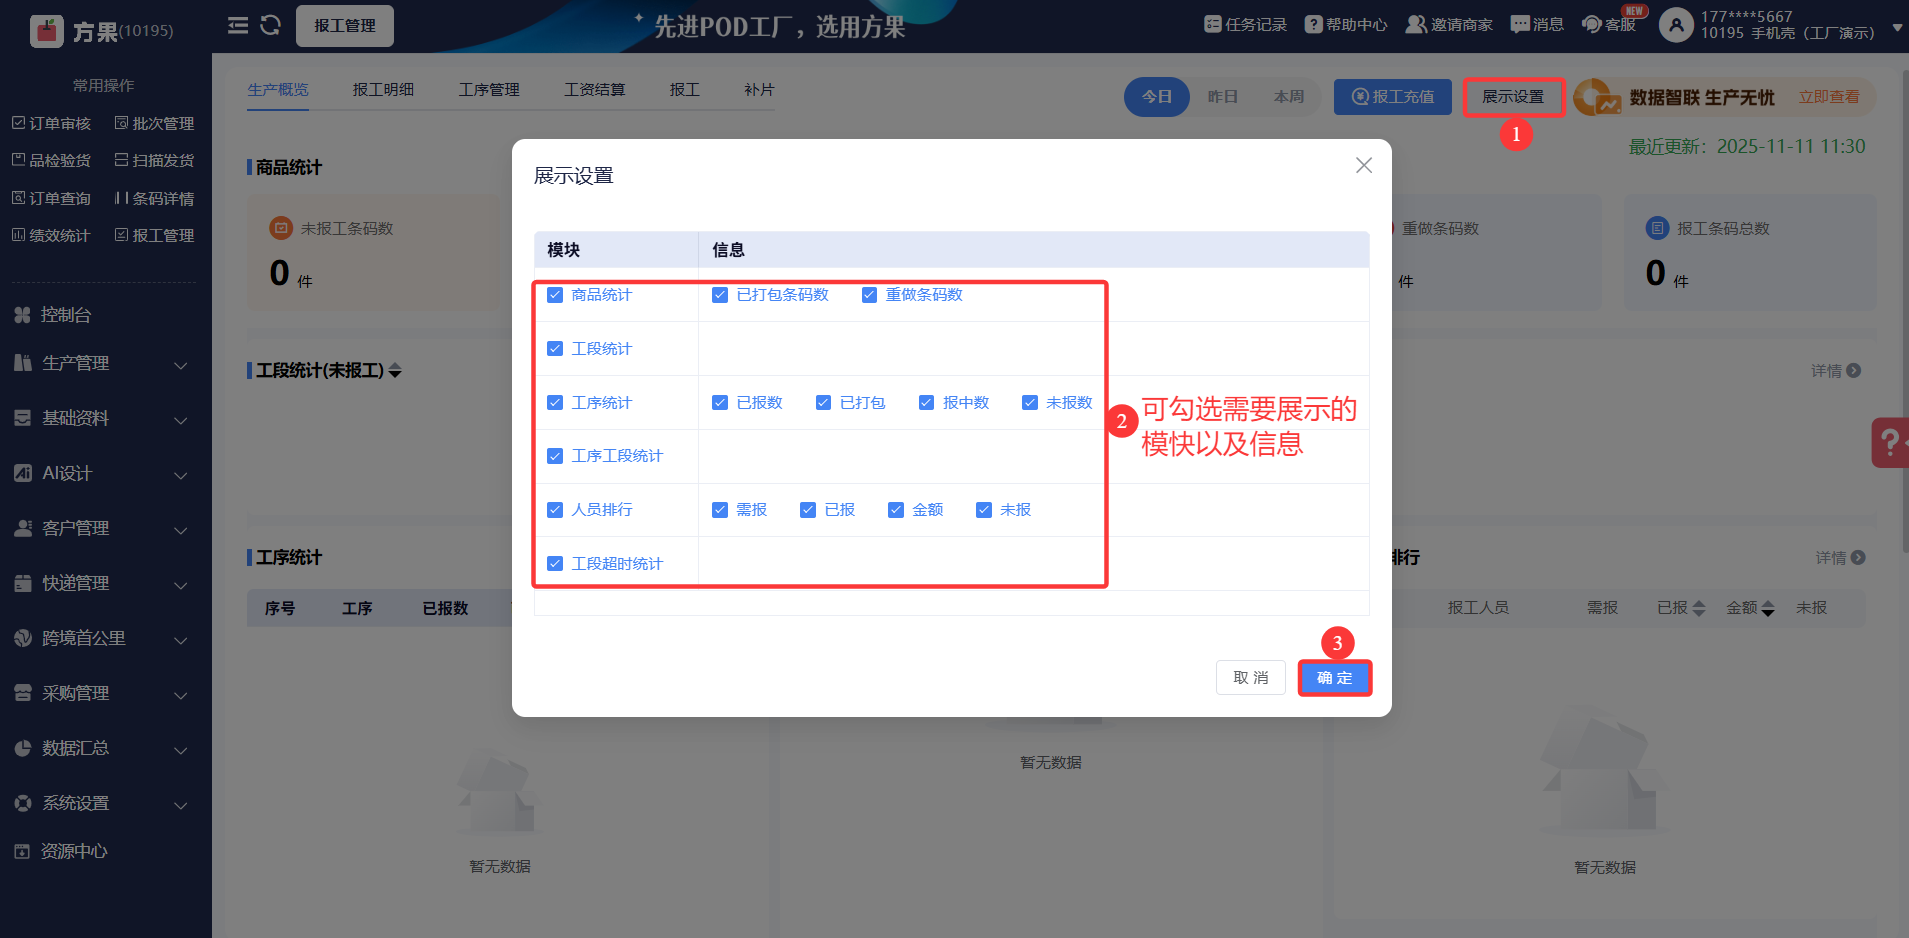Select the 今日 time filter
Image resolution: width=1909 pixels, height=938 pixels.
click(x=1157, y=97)
